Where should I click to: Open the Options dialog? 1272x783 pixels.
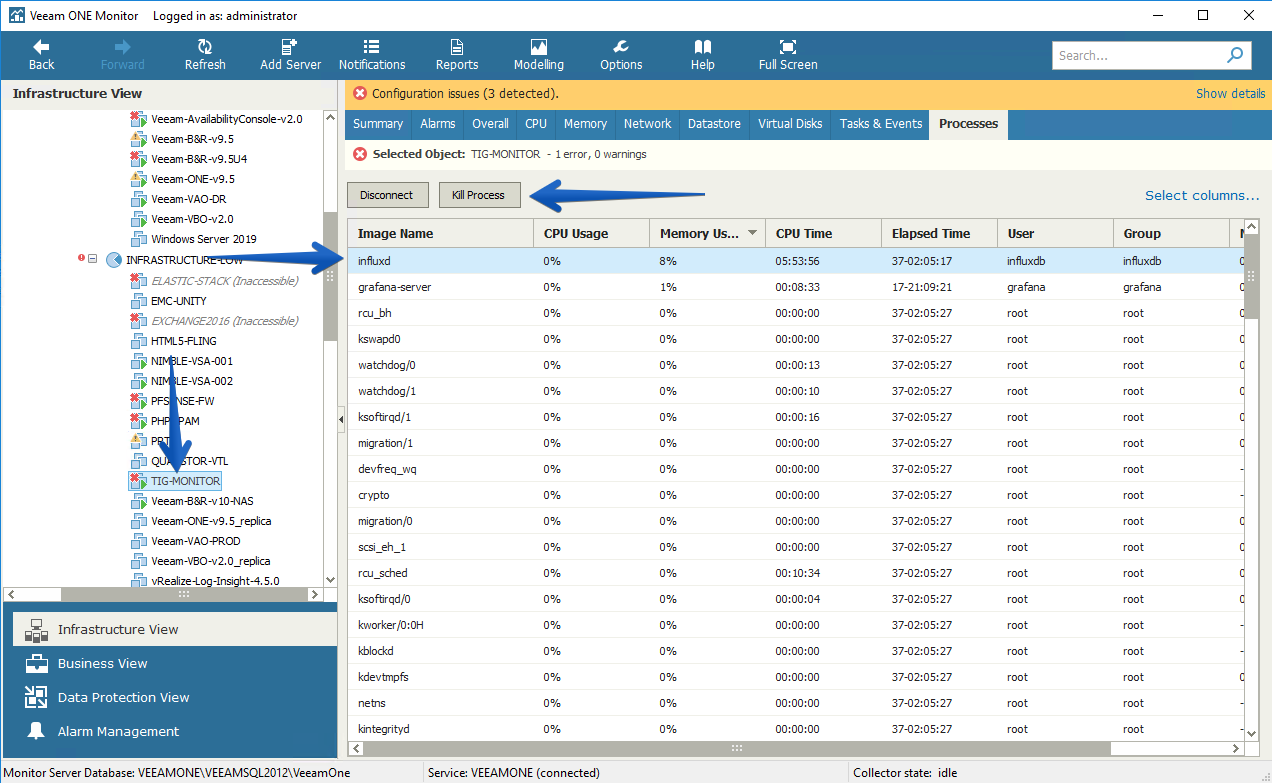click(x=621, y=55)
